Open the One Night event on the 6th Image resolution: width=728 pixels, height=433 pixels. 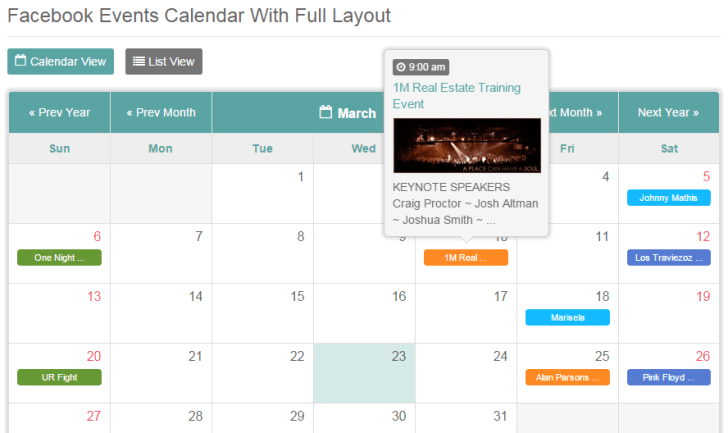(59, 258)
